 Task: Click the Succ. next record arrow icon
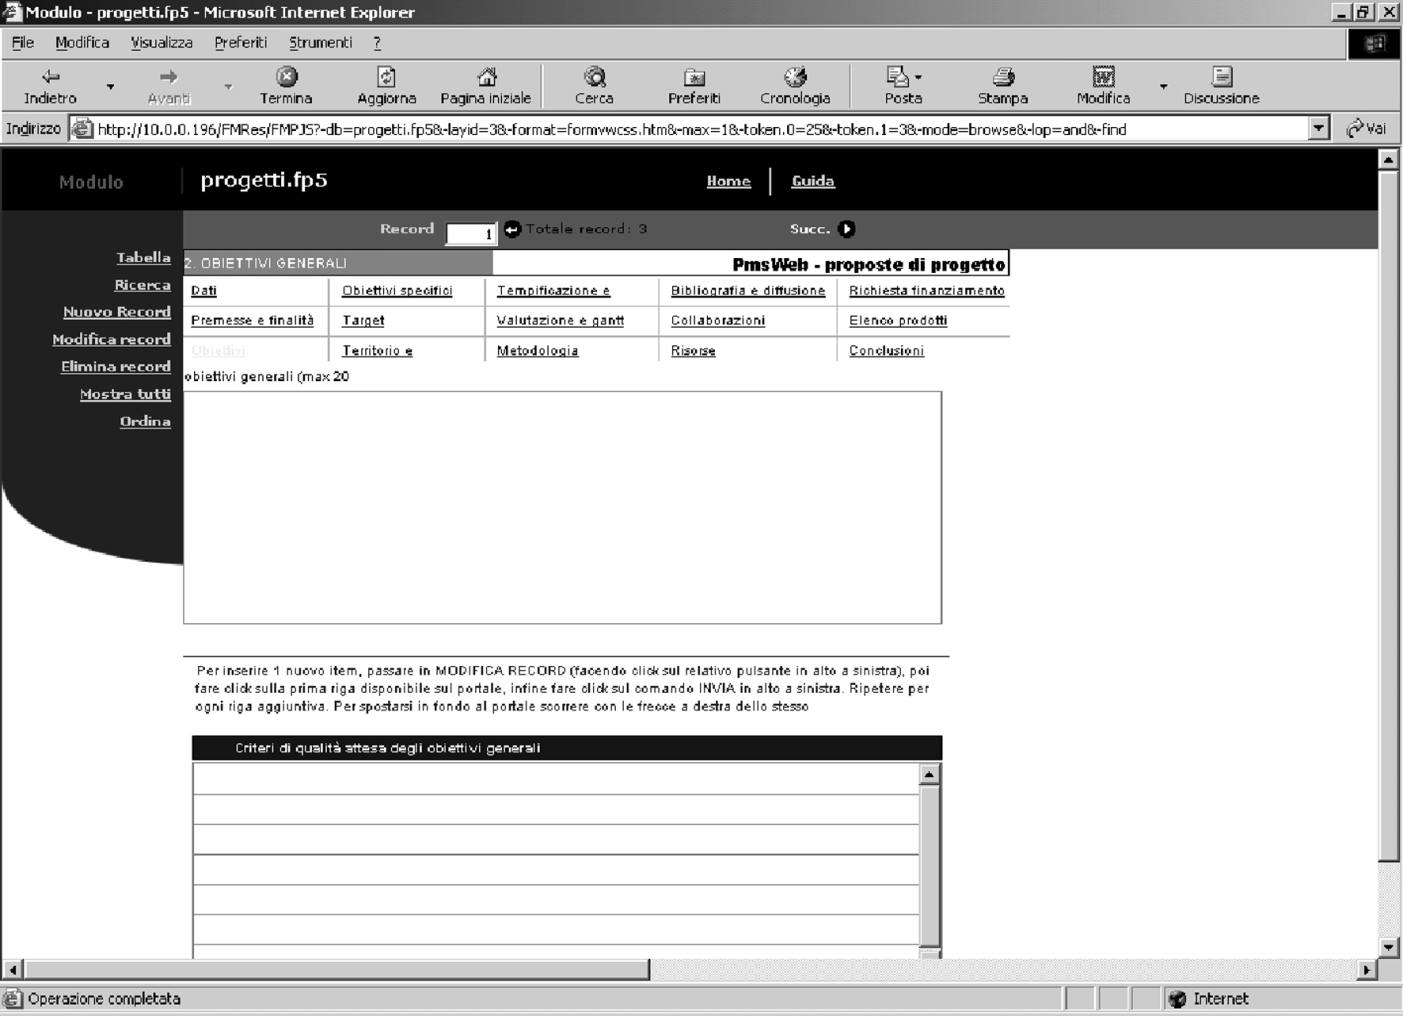pyautogui.click(x=846, y=229)
